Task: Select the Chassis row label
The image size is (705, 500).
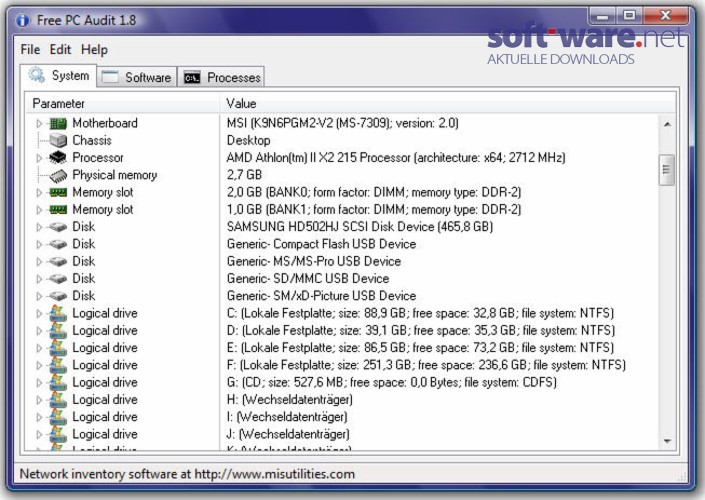Action: (x=92, y=140)
